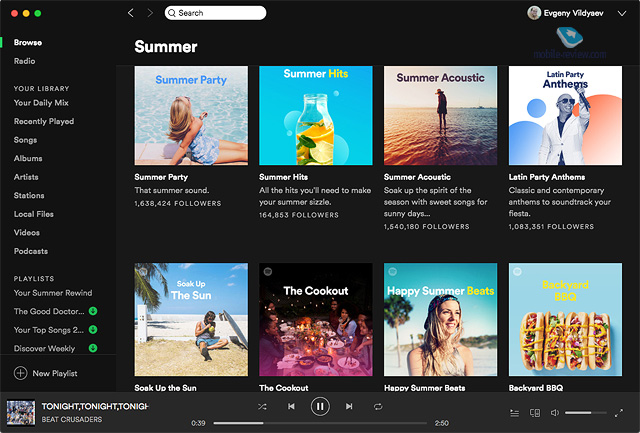The height and width of the screenshot is (433, 640).
Task: Skip to next track
Action: point(349,406)
